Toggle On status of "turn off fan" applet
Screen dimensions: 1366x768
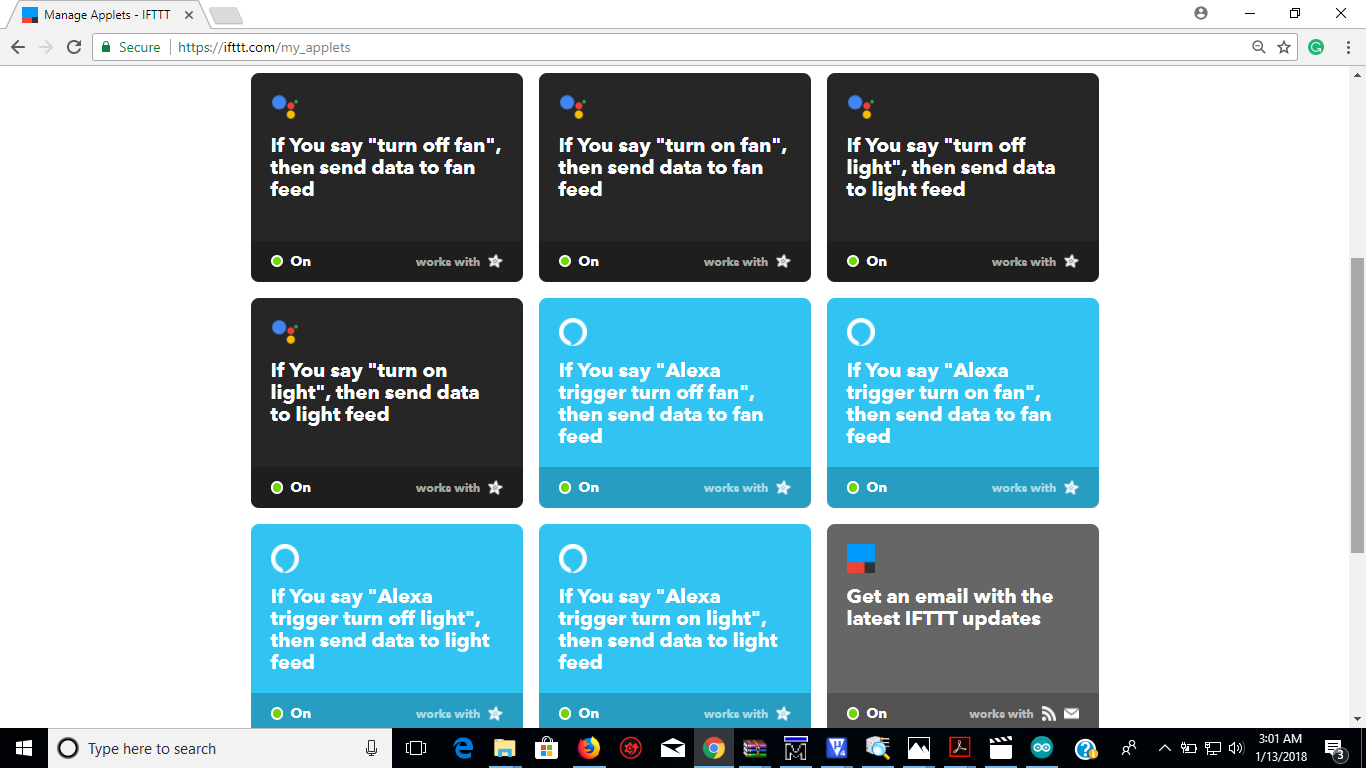pyautogui.click(x=291, y=261)
